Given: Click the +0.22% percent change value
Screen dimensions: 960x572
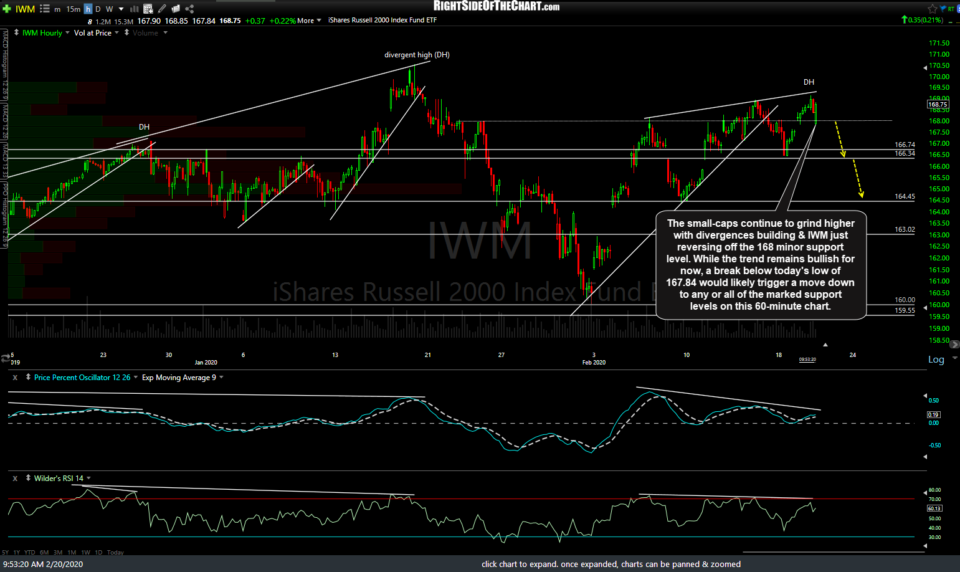Looking at the screenshot, I should point(283,21).
